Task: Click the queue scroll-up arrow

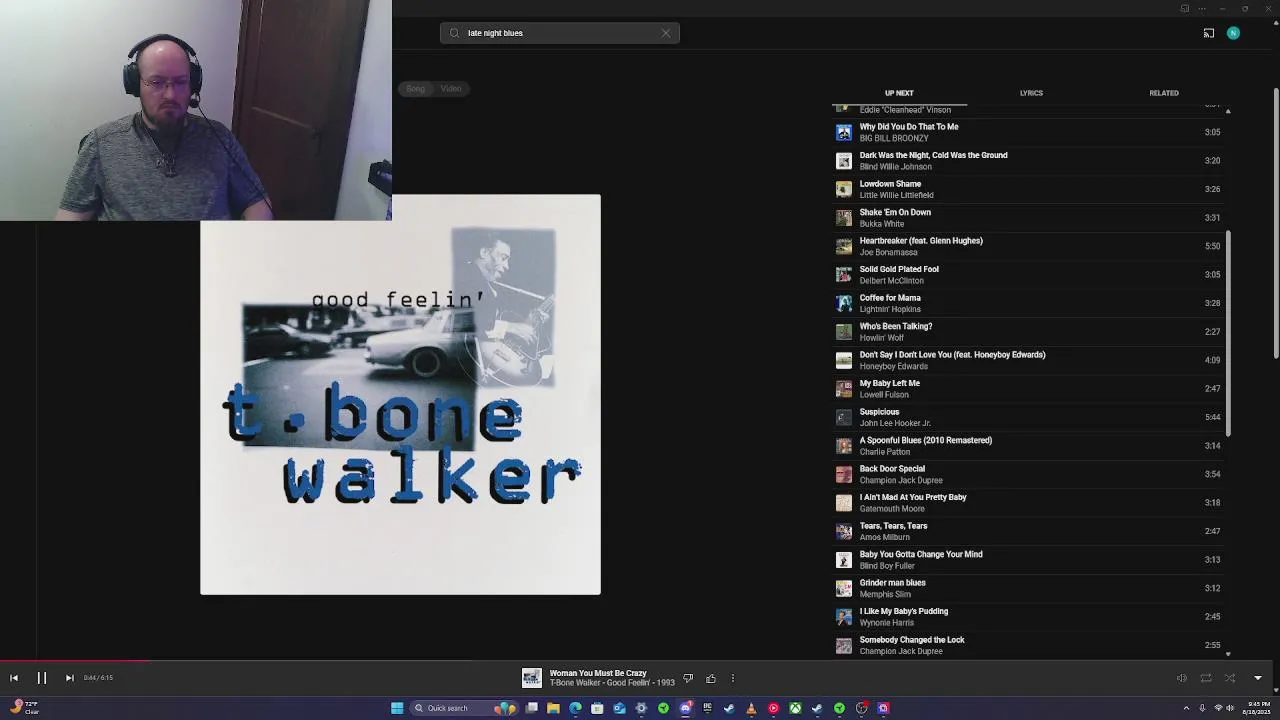Action: pos(1228,111)
